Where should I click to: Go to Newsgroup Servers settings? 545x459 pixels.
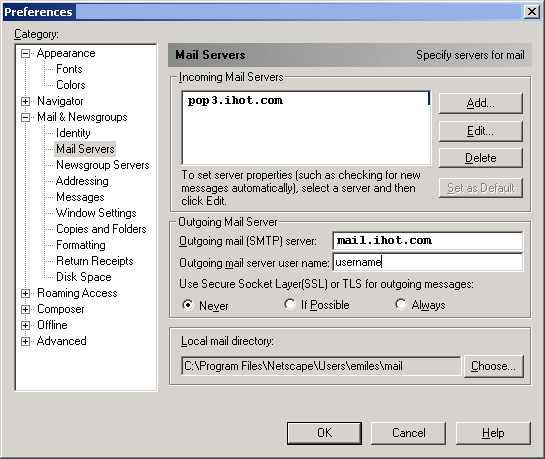(x=103, y=165)
